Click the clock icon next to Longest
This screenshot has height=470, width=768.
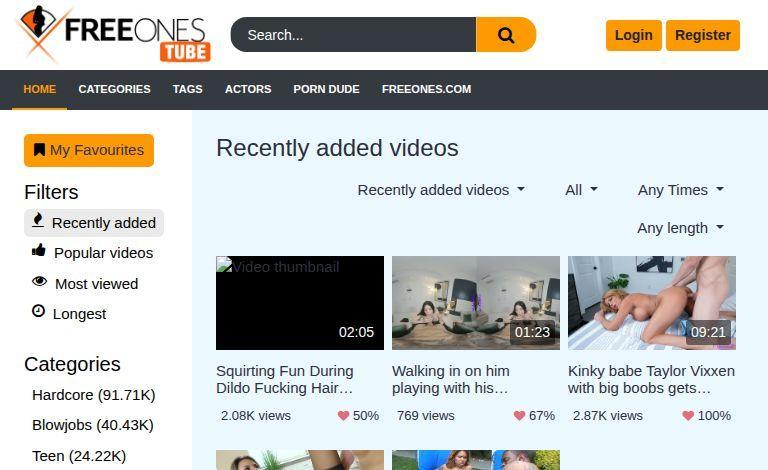tap(39, 312)
